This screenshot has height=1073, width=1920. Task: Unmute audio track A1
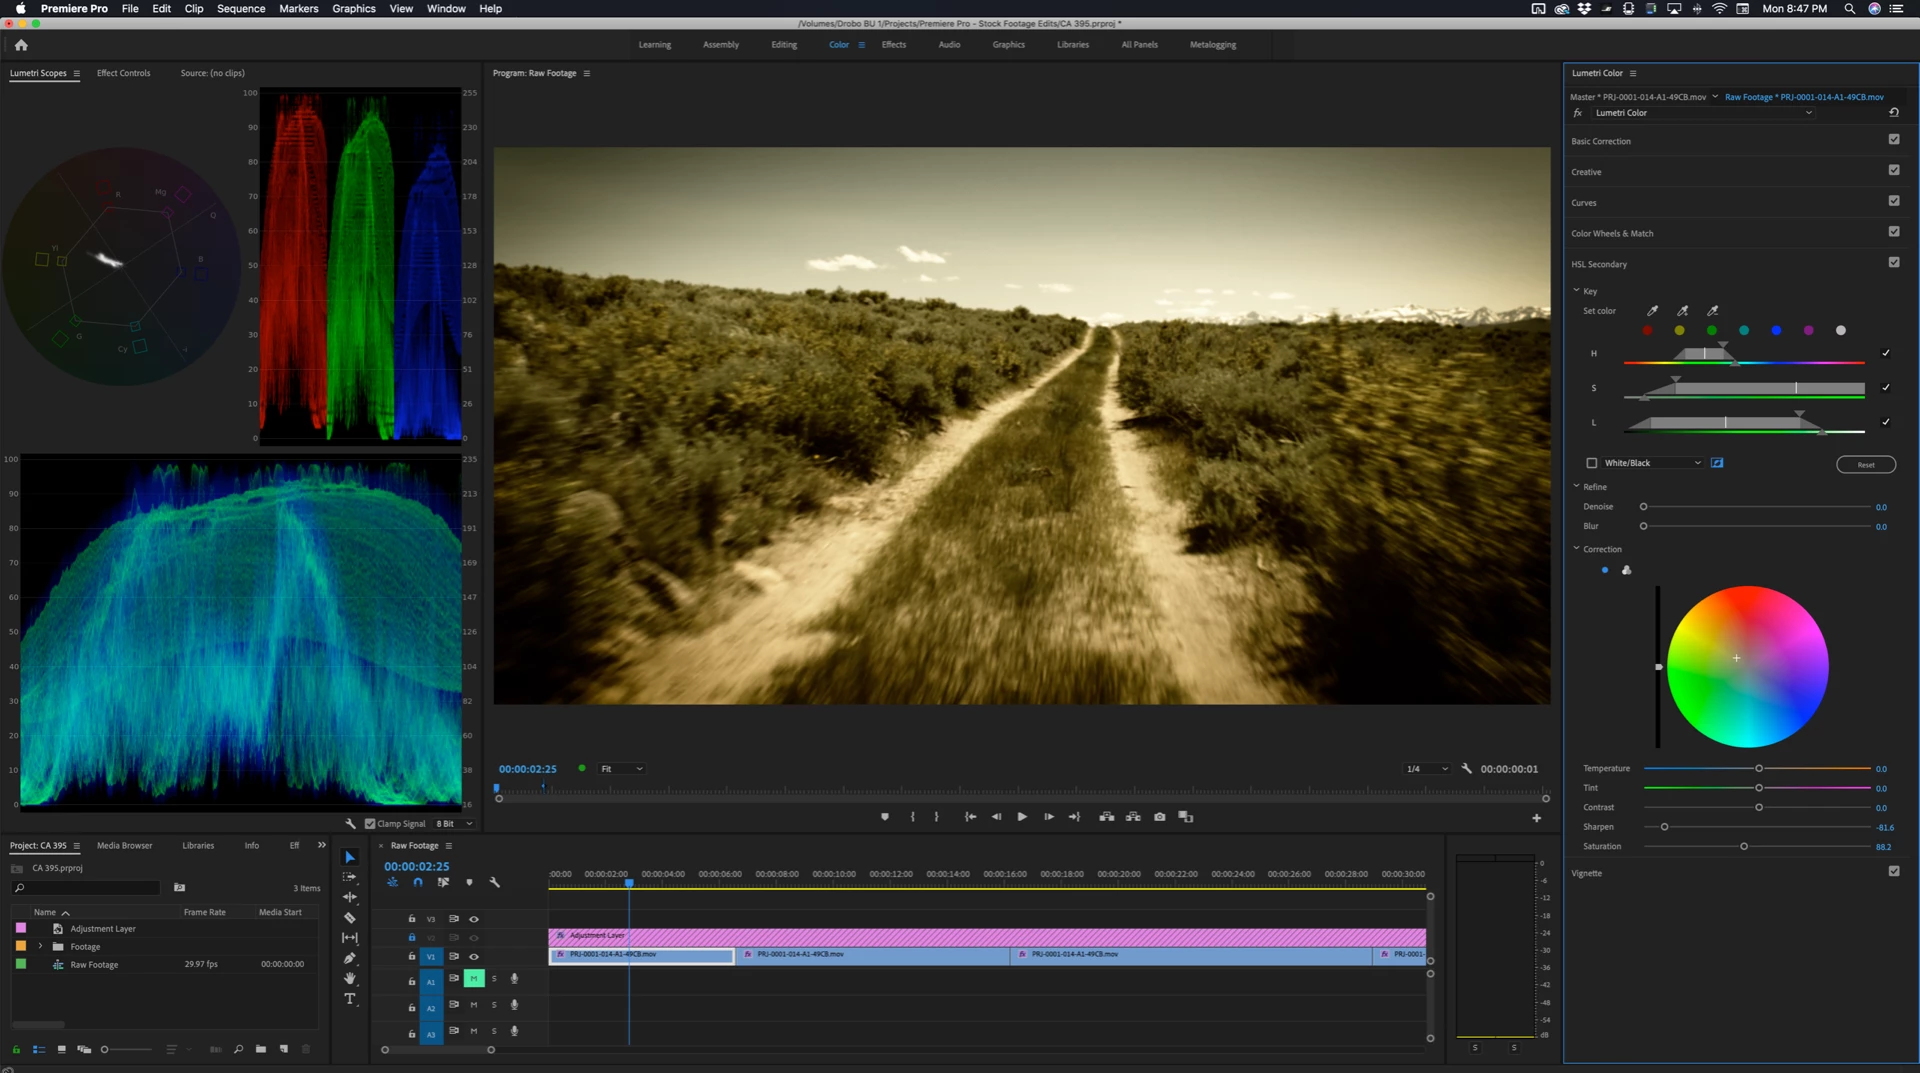(x=474, y=978)
